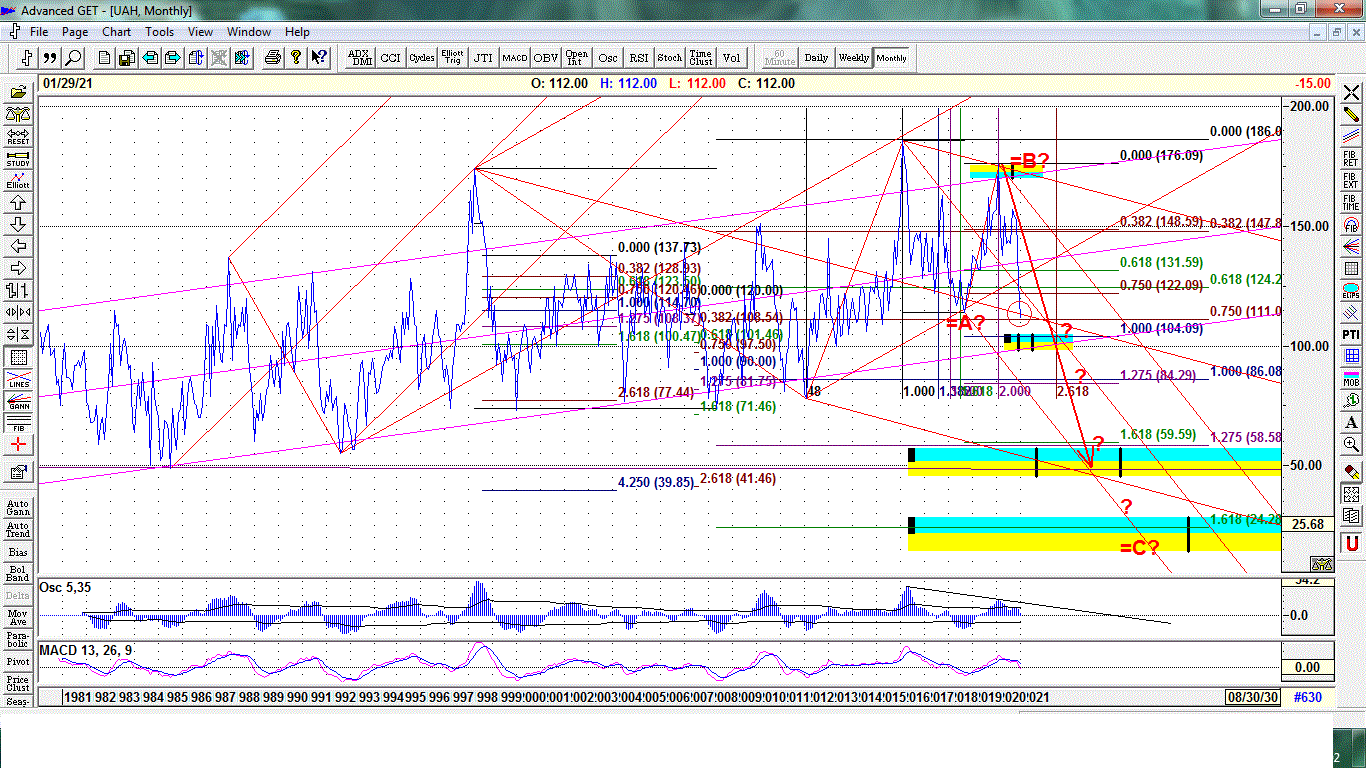Toggle the Osc indicator button
This screenshot has height=768, width=1369.
click(x=607, y=57)
